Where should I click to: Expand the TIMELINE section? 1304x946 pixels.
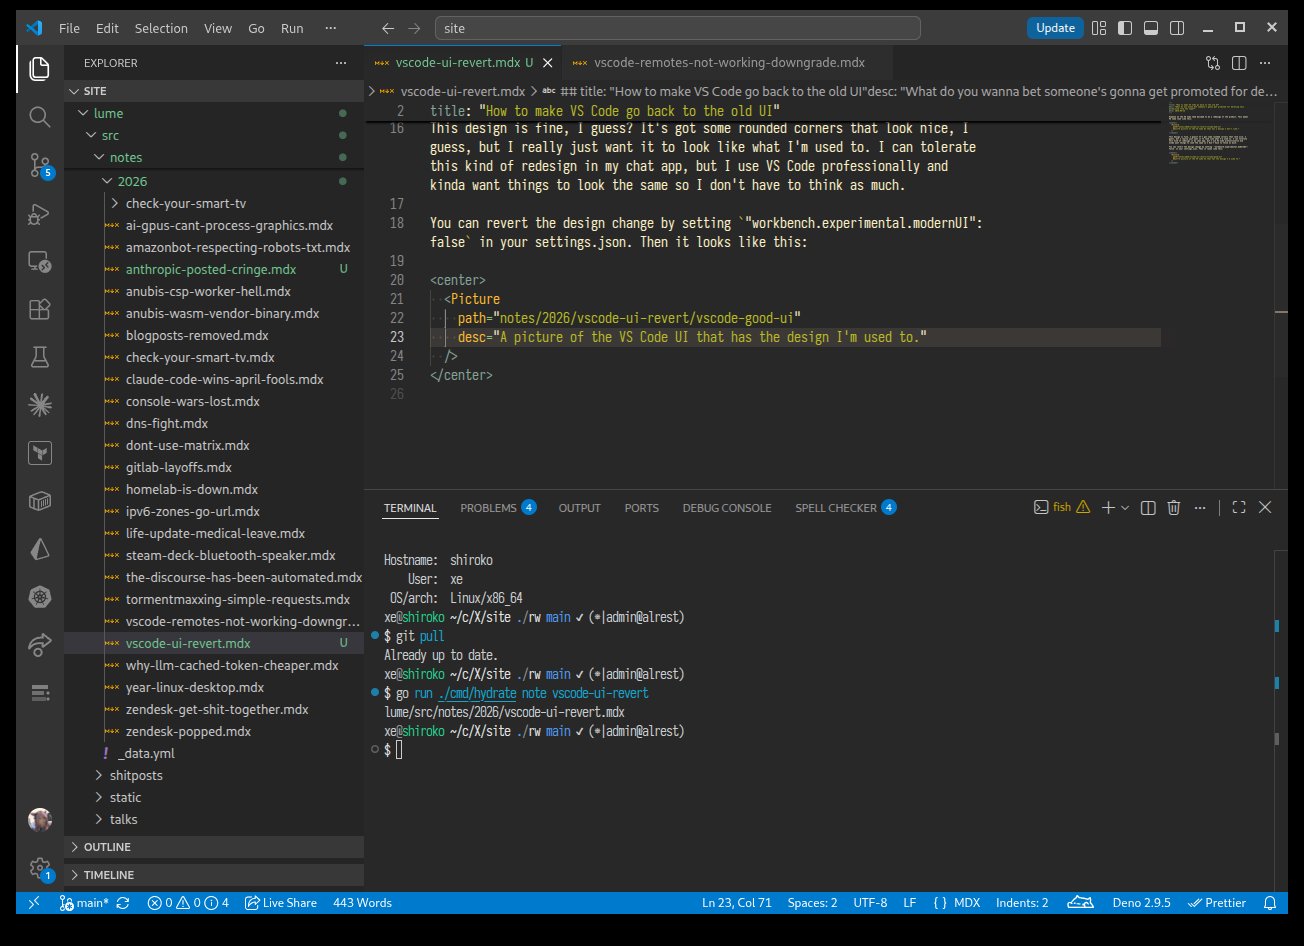(214, 874)
